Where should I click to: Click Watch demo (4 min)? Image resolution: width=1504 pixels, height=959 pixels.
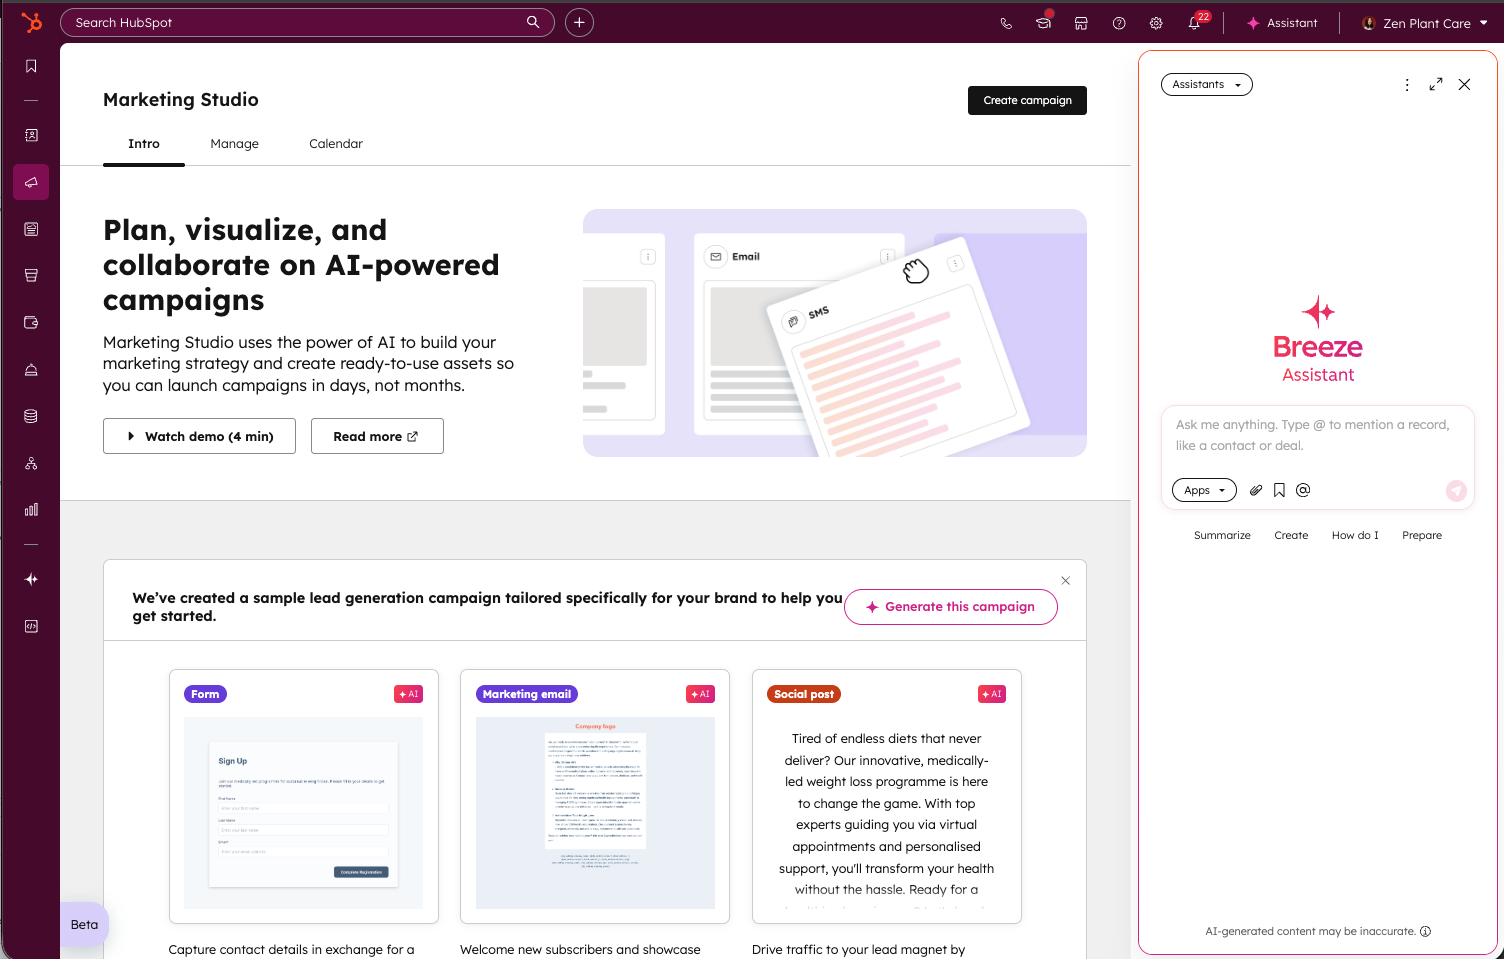(x=199, y=436)
